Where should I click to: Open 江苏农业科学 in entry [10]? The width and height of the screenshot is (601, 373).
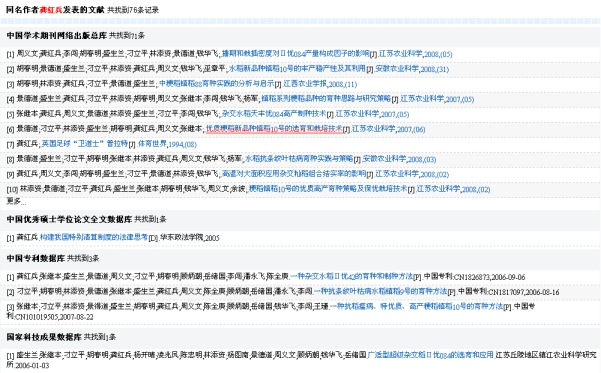coord(438,189)
